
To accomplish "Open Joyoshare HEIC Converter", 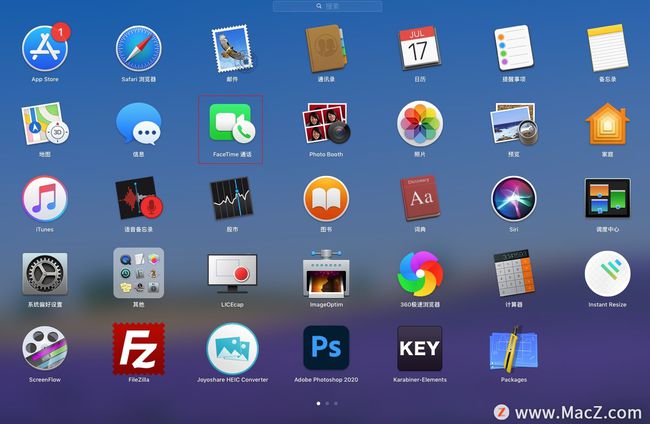I will (x=232, y=348).
